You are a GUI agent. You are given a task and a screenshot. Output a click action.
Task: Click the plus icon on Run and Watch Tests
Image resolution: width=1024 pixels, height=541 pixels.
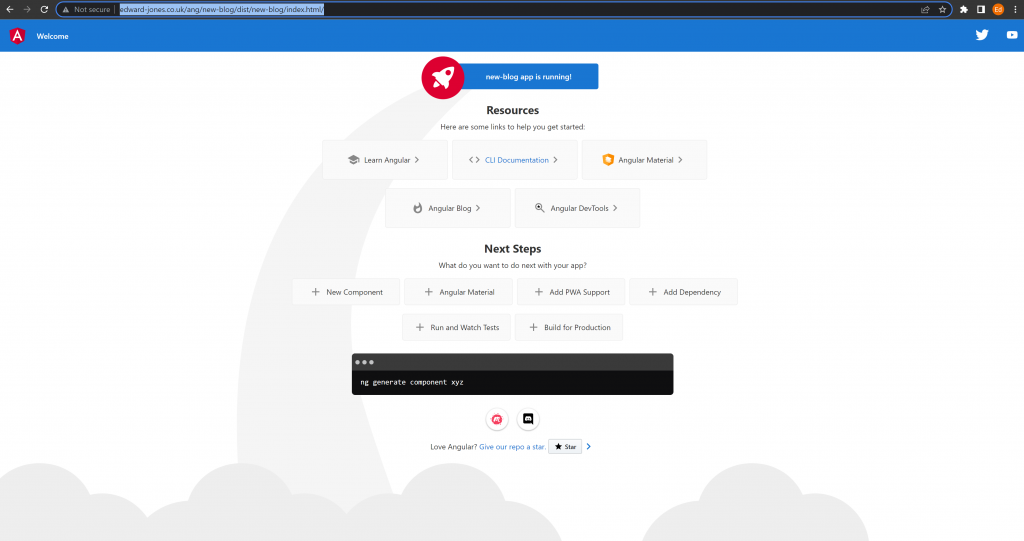(x=420, y=327)
